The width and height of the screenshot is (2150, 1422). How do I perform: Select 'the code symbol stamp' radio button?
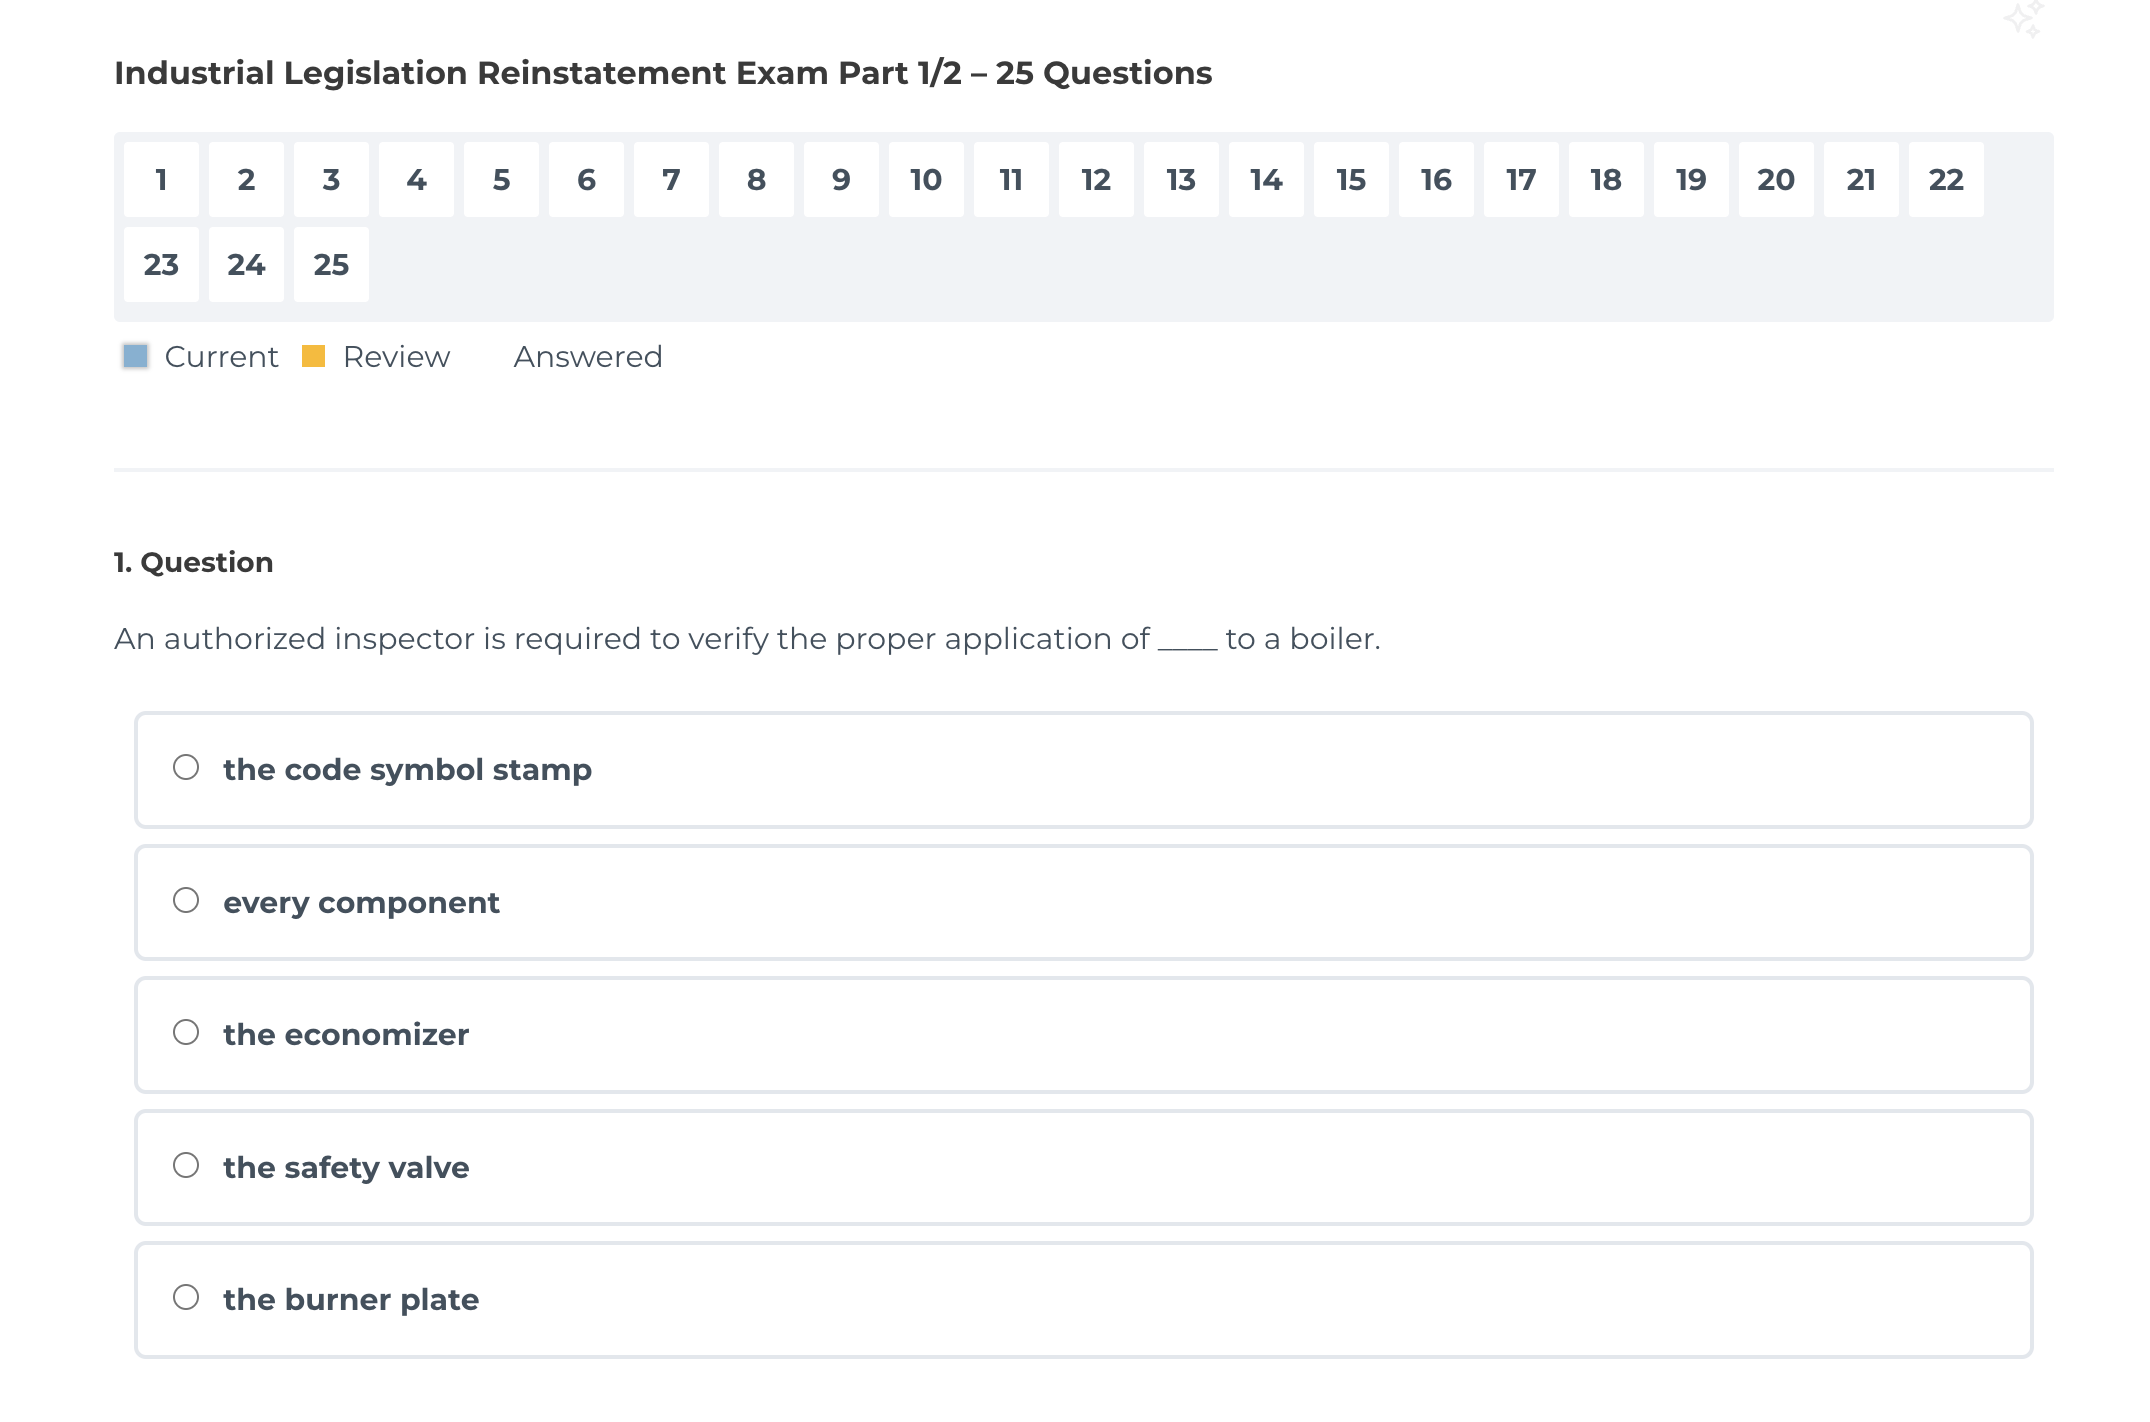[x=186, y=767]
